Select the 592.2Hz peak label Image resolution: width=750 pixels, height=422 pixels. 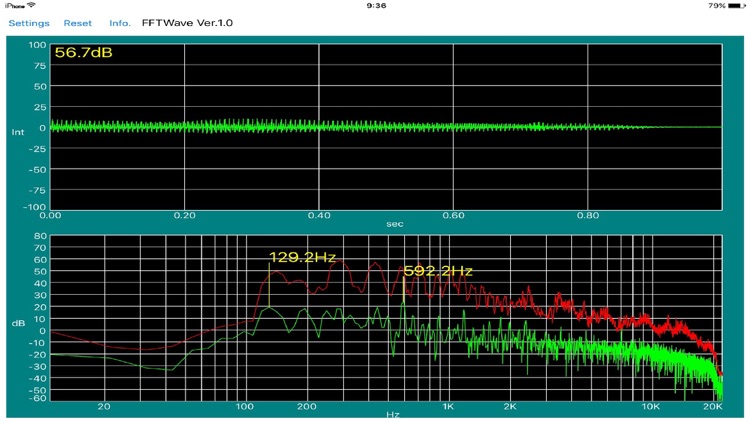[438, 271]
